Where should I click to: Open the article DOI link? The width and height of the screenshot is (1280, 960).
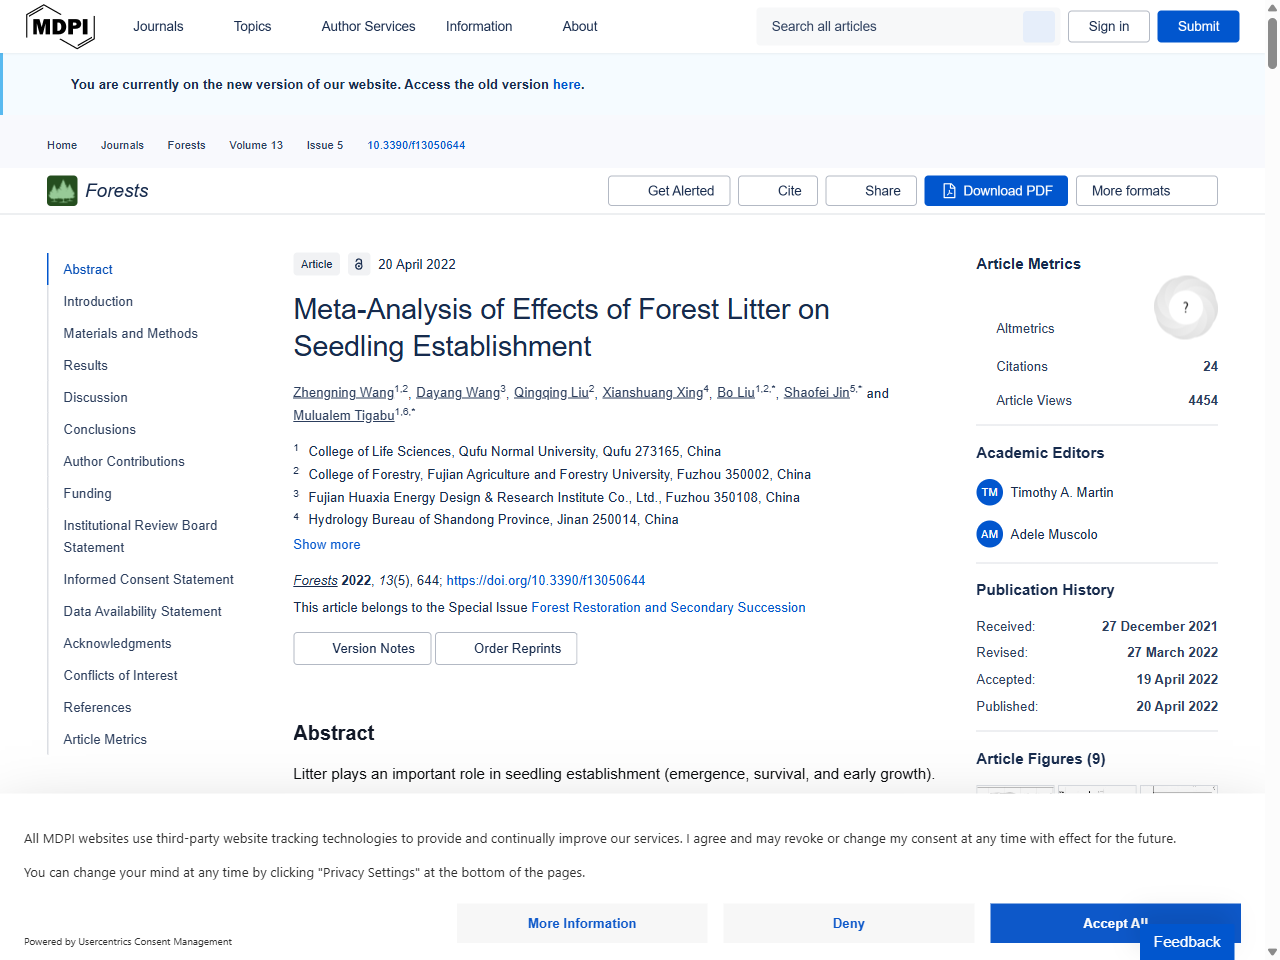[x=545, y=580]
